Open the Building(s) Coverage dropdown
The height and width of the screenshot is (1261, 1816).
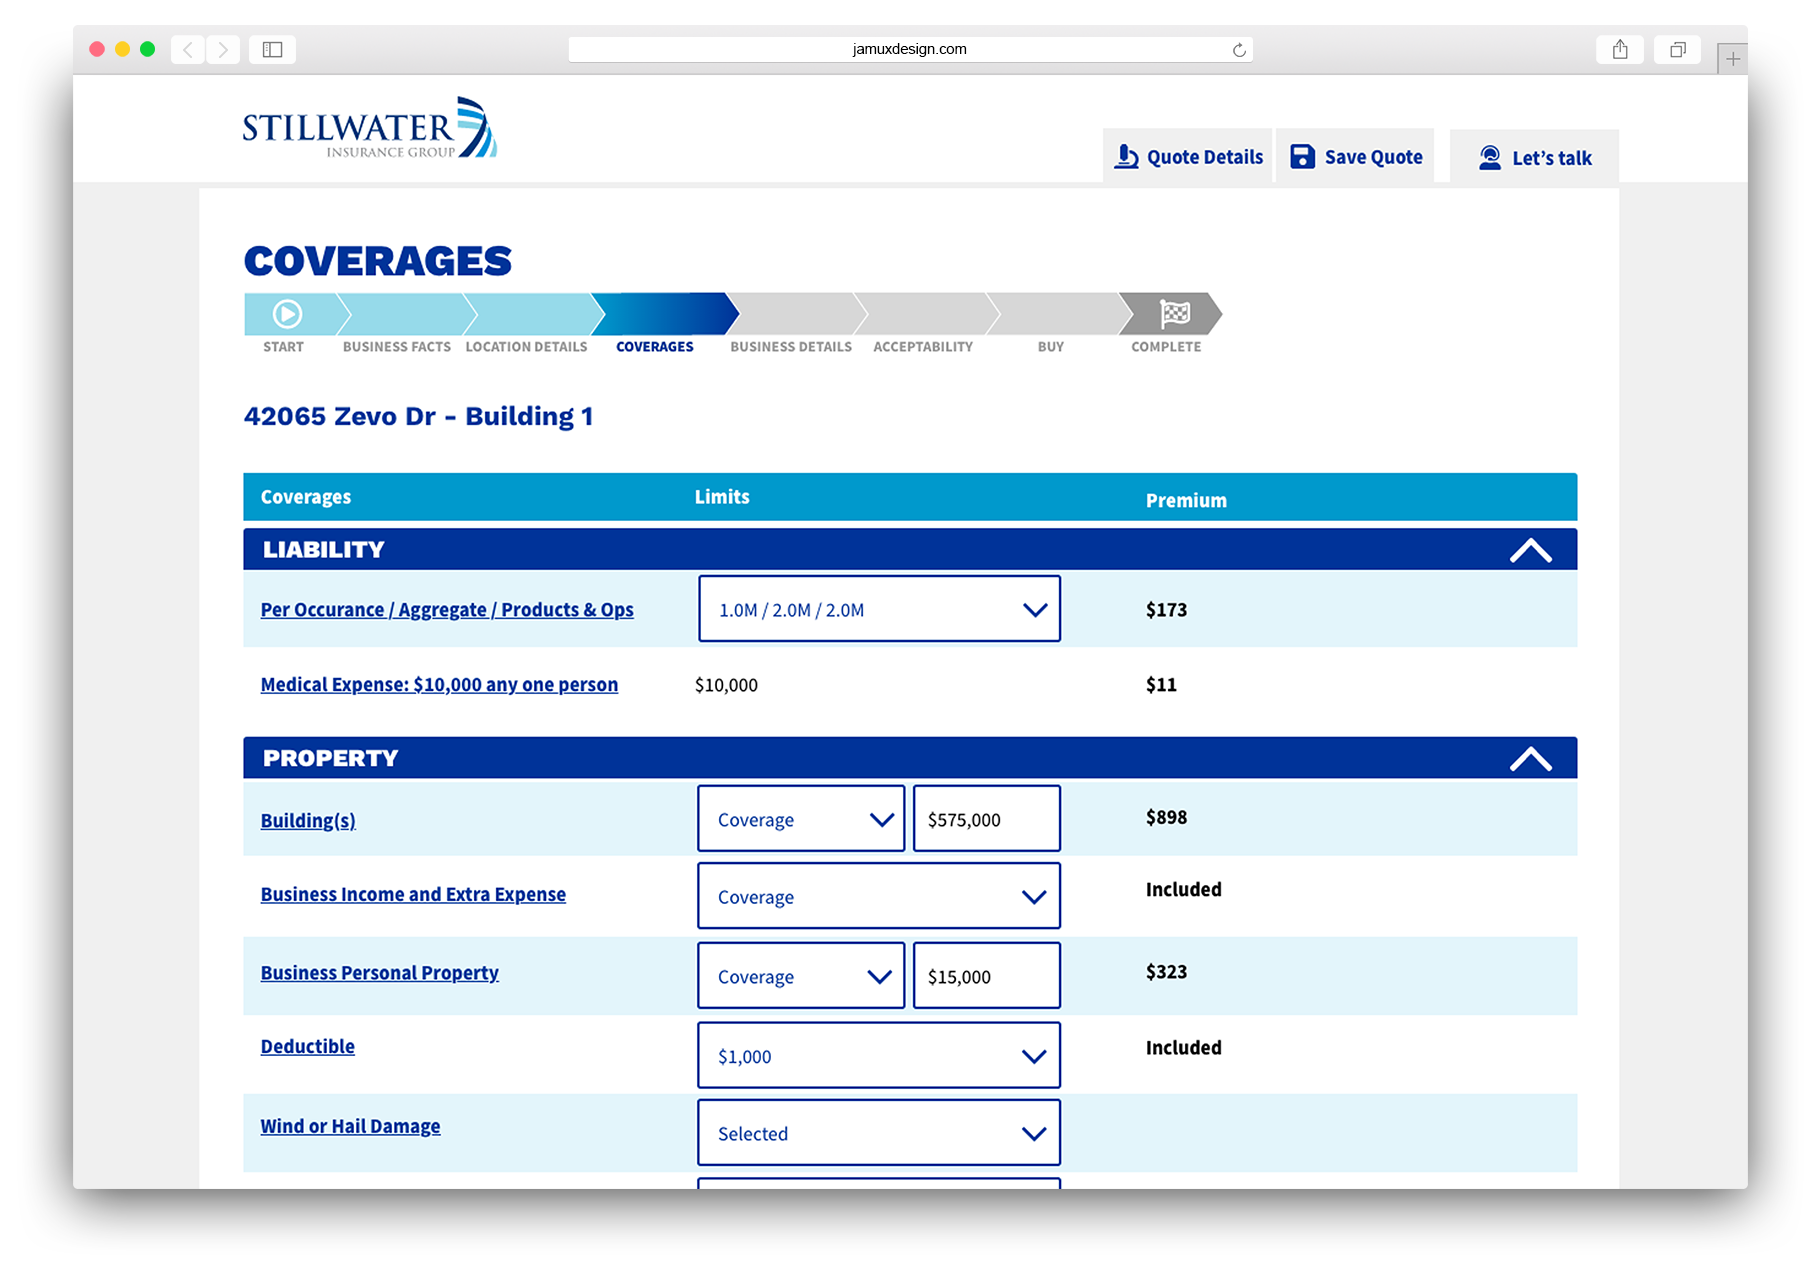coord(801,819)
